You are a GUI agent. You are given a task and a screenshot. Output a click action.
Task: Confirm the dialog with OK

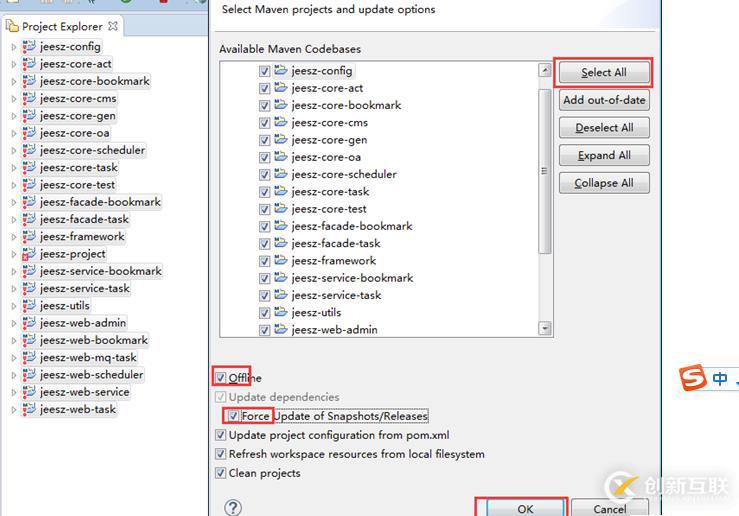click(526, 508)
